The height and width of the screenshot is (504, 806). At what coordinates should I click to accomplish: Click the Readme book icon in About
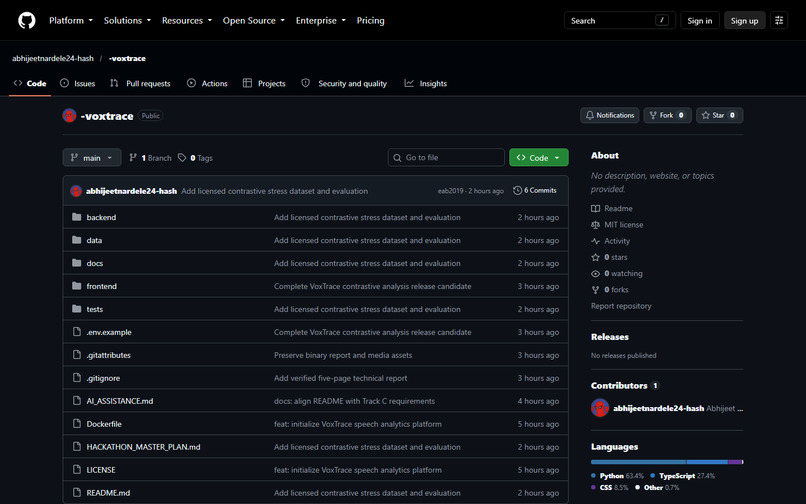click(595, 208)
